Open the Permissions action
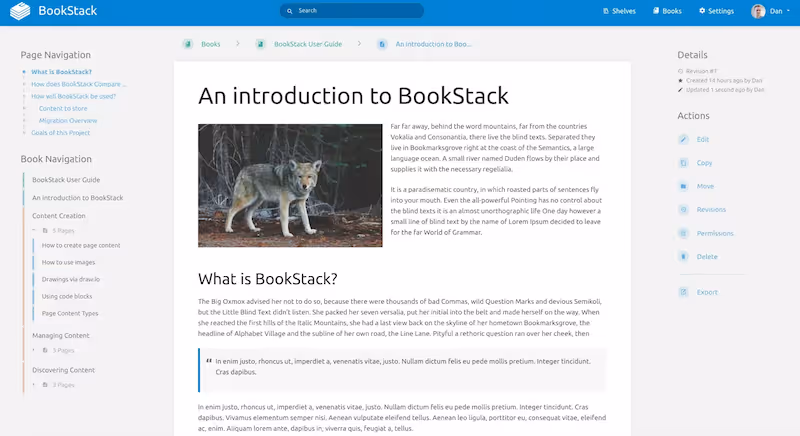This screenshot has height=436, width=800. click(x=715, y=233)
